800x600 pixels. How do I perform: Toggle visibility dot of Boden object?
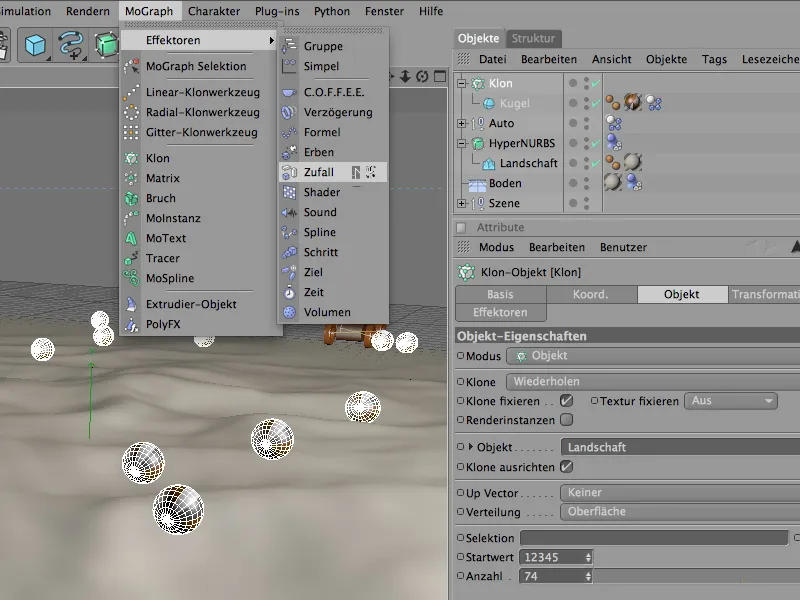tap(573, 183)
